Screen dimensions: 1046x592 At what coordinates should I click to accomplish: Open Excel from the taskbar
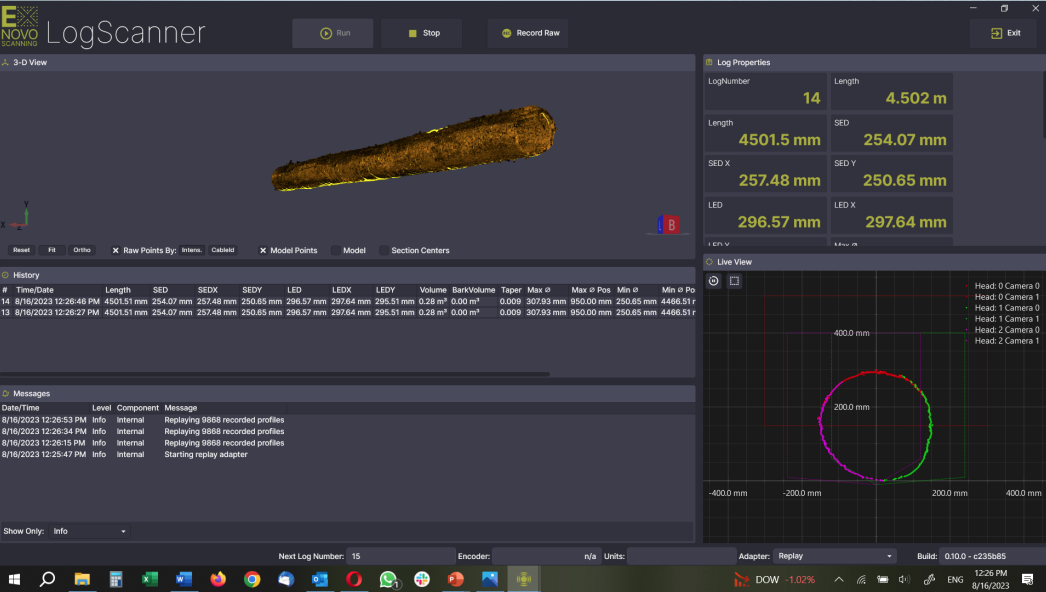point(150,579)
